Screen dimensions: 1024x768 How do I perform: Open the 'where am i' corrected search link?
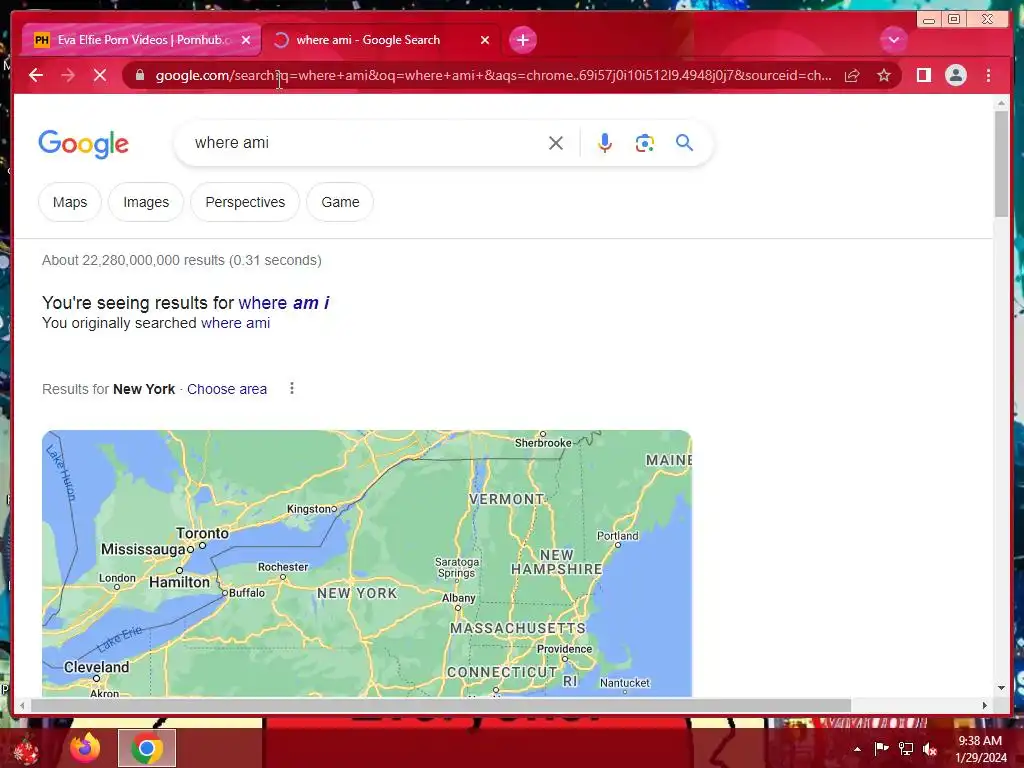tap(284, 303)
